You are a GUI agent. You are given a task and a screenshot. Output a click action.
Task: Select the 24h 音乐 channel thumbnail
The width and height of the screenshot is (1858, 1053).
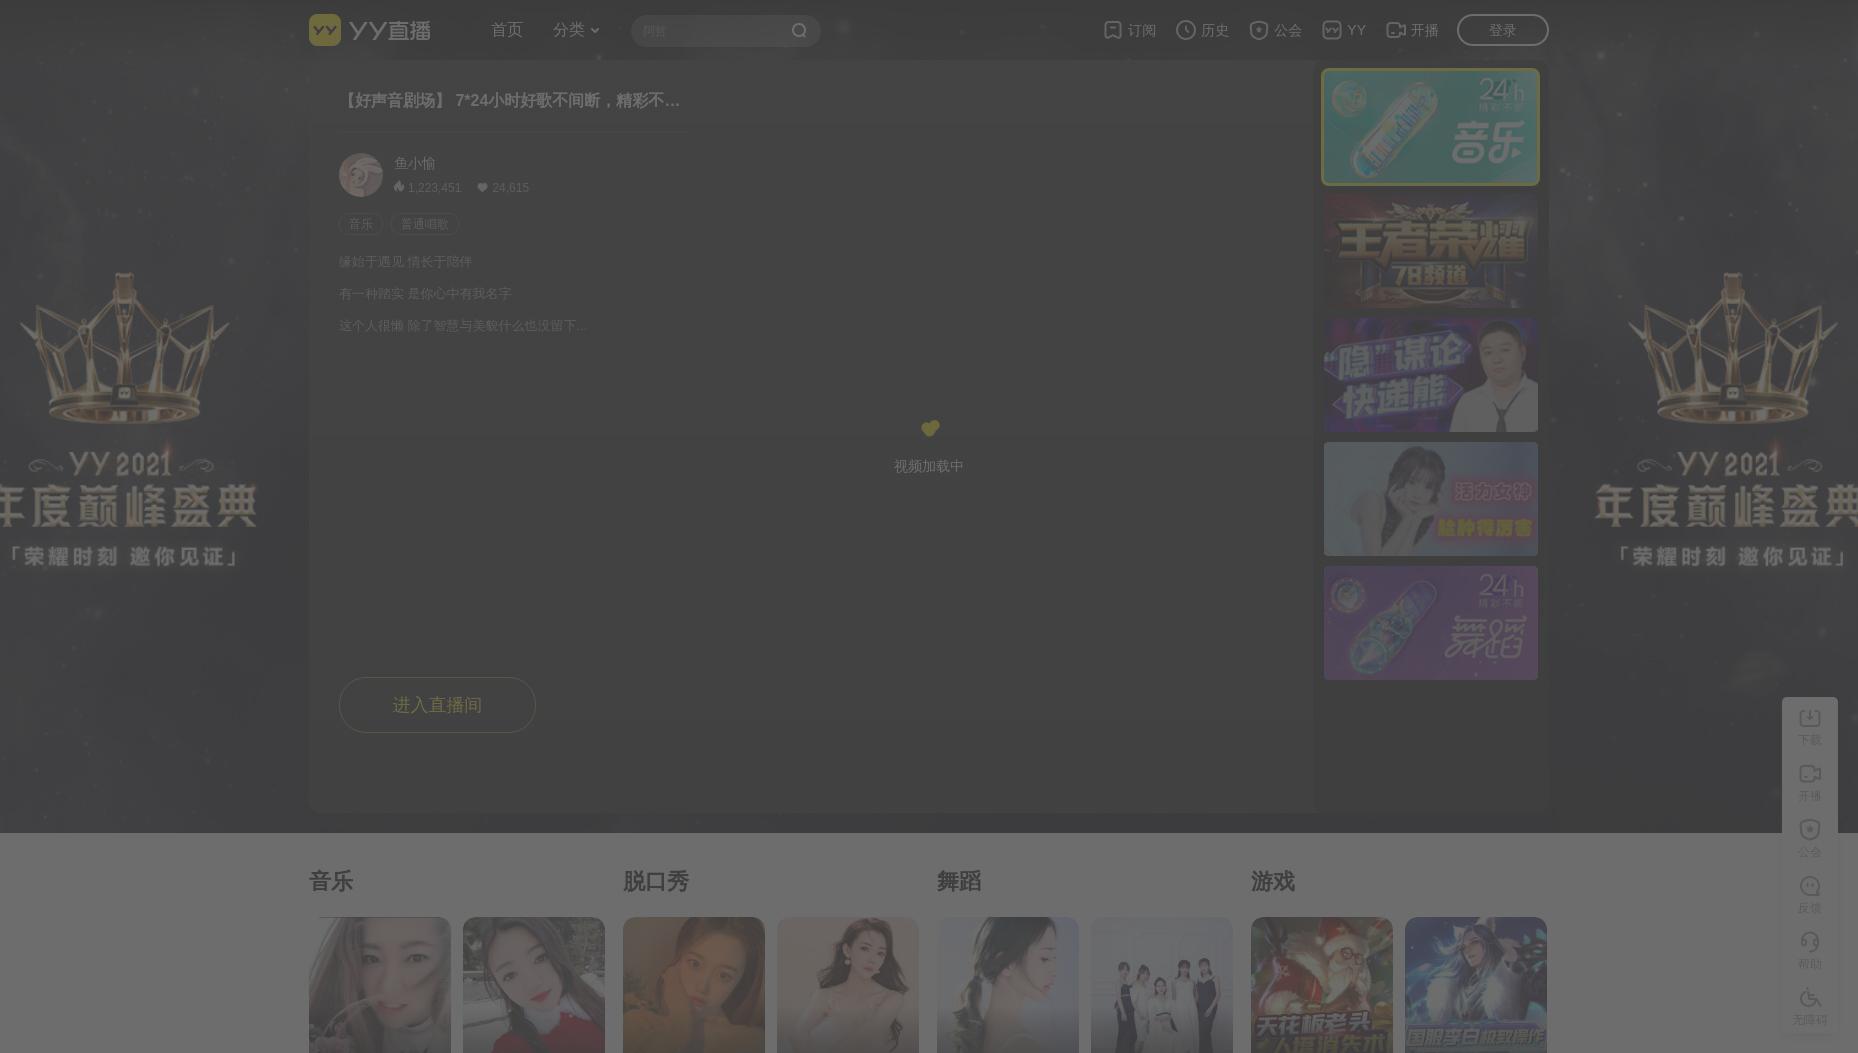(1431, 127)
